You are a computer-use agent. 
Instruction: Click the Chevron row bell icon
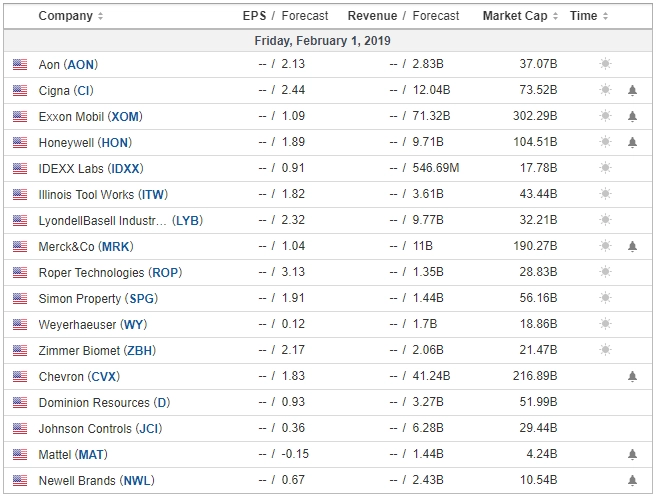pos(632,376)
